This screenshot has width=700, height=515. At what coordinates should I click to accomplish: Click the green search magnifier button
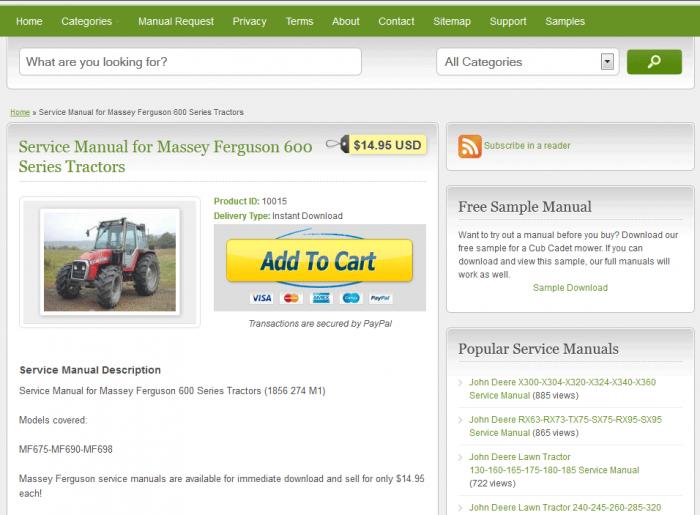coord(654,62)
